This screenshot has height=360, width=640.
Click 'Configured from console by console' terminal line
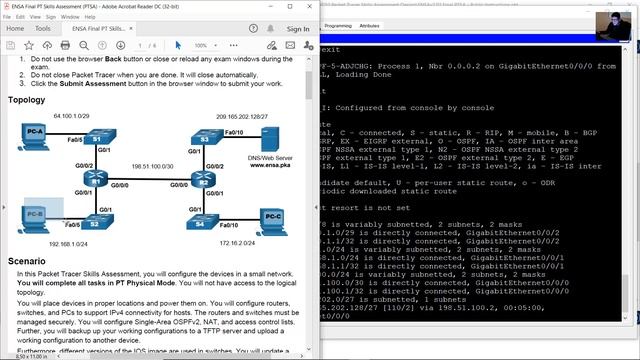tap(415, 108)
